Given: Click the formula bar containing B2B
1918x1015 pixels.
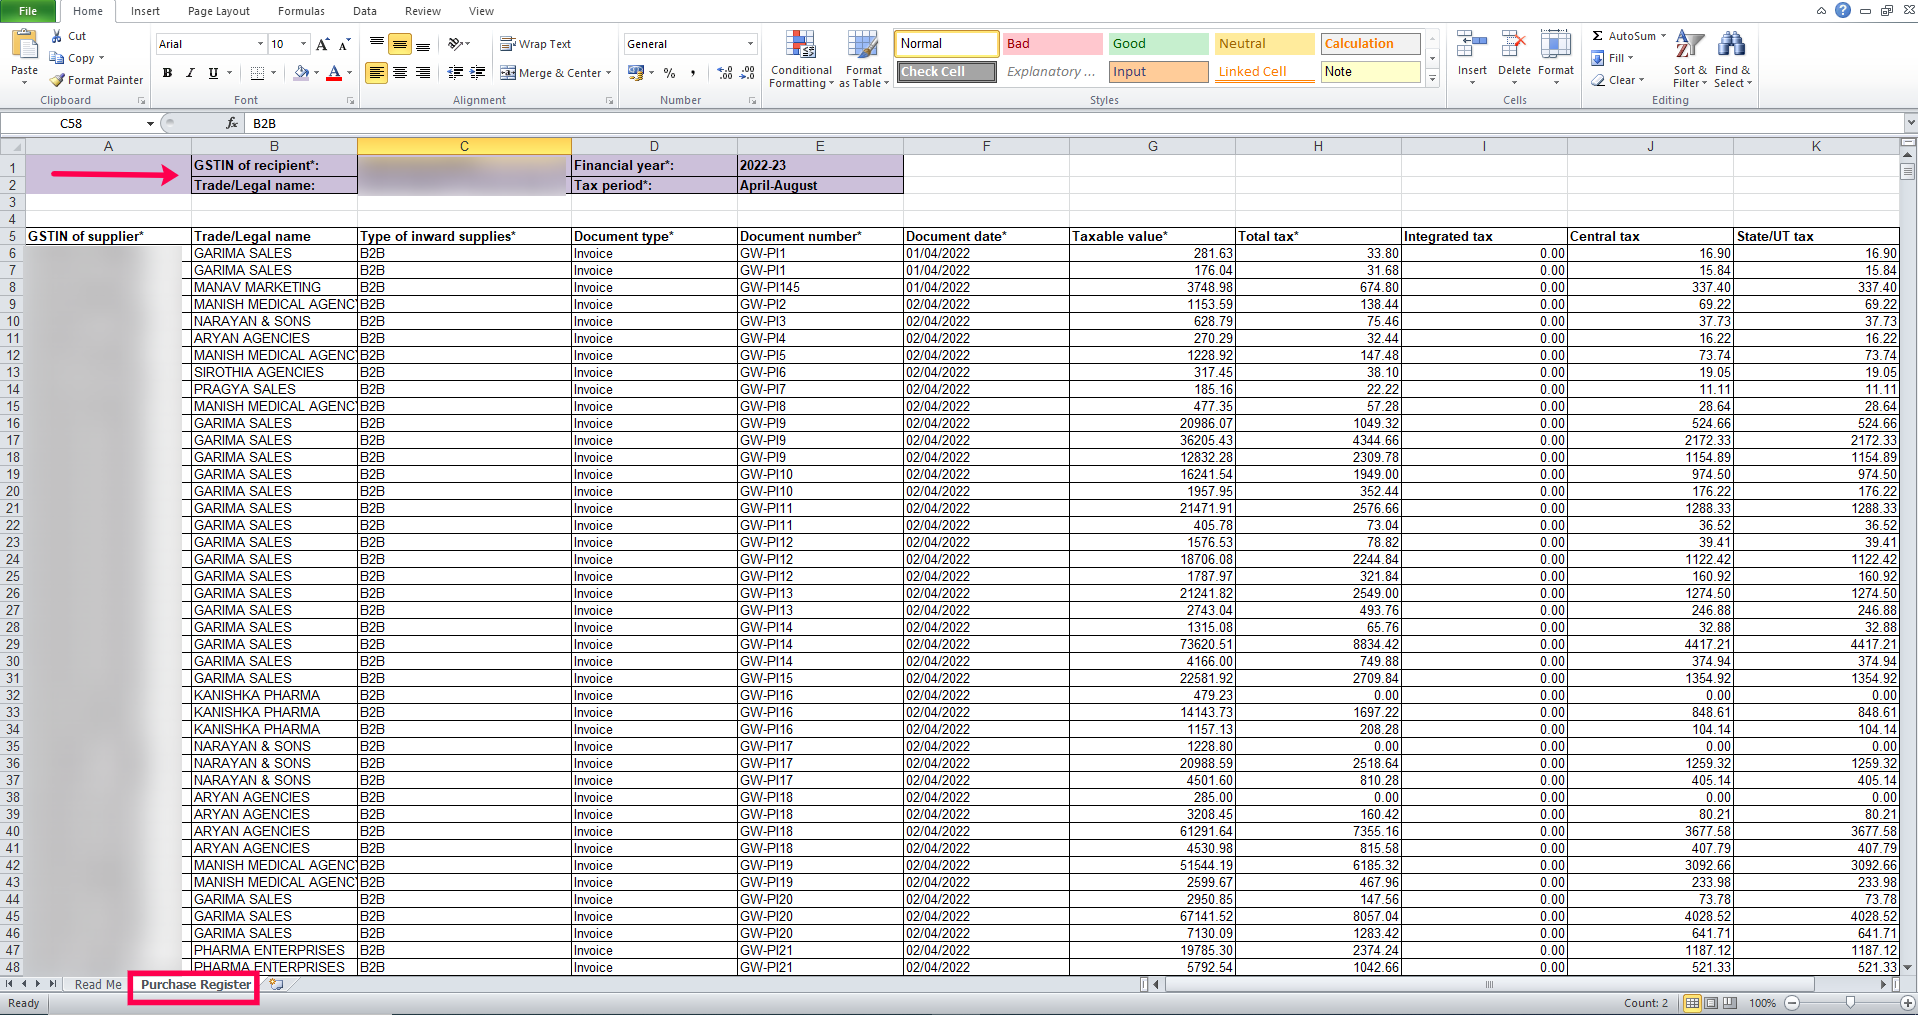Looking at the screenshot, I should 1075,123.
